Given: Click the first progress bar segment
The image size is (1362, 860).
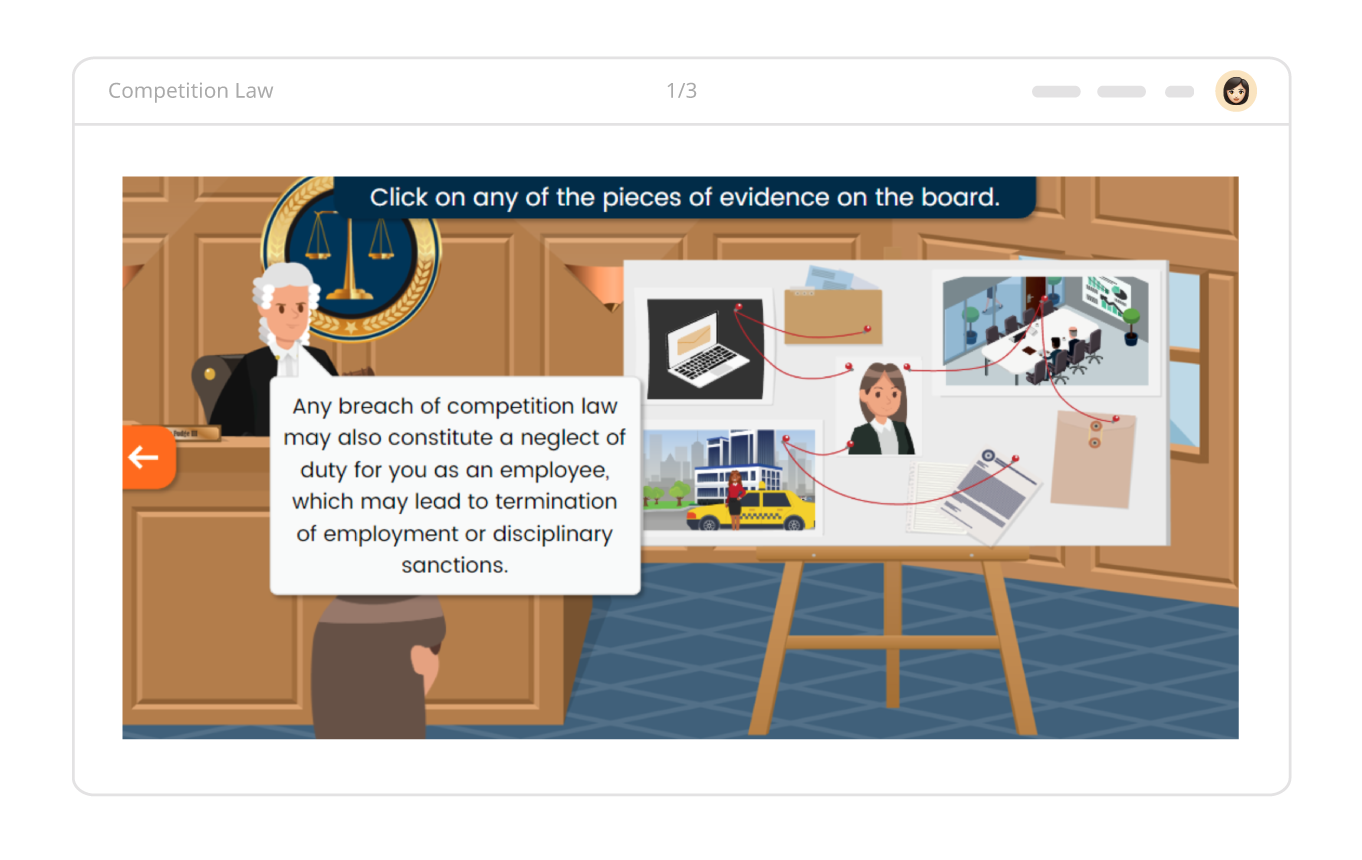Looking at the screenshot, I should [x=1055, y=91].
